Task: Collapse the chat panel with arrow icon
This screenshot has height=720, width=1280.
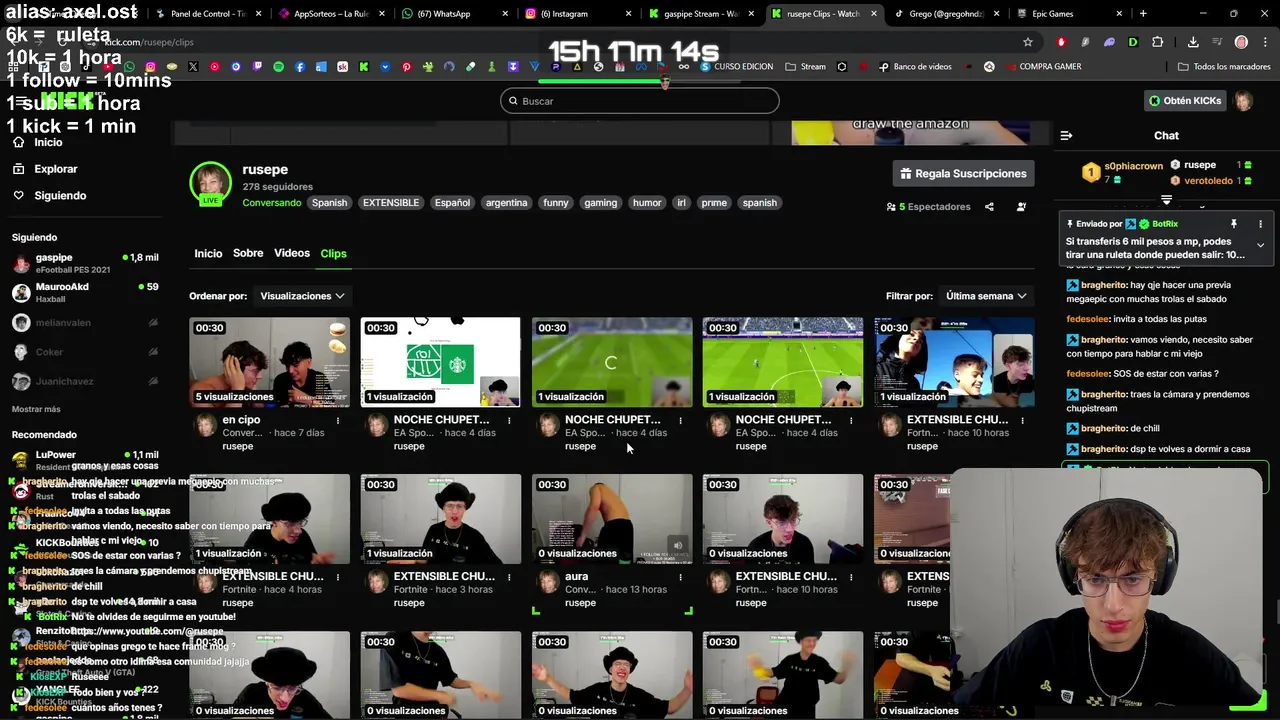Action: pyautogui.click(x=1066, y=135)
